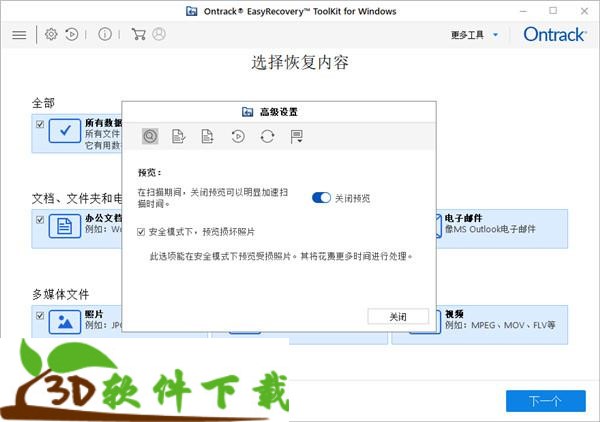Toggle the 所有数据 checkbox

pos(40,124)
